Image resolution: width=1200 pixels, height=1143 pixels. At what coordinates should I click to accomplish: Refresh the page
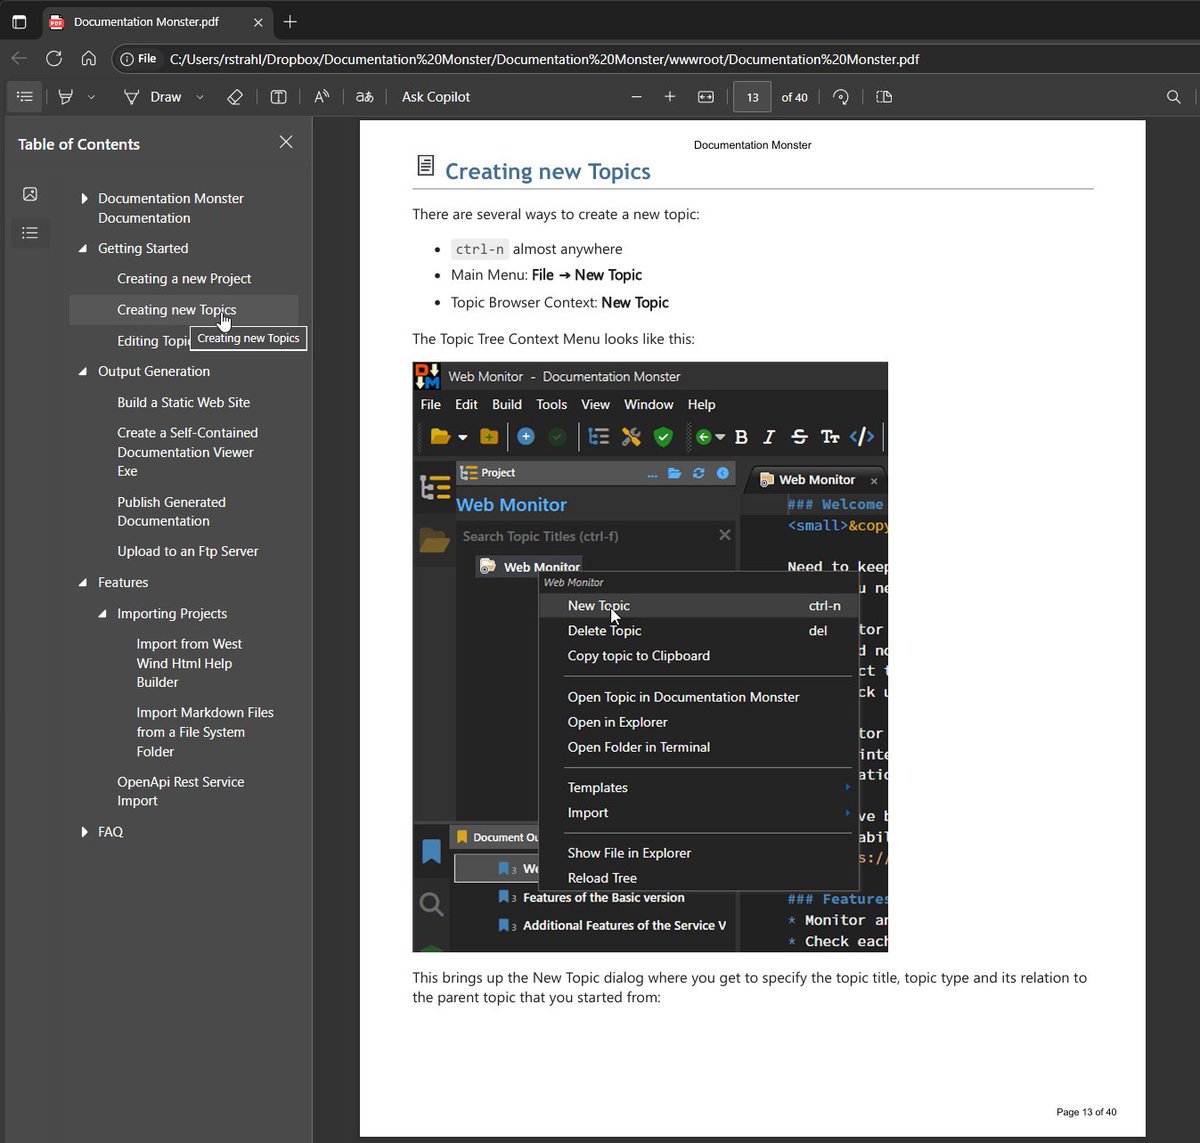click(x=54, y=59)
